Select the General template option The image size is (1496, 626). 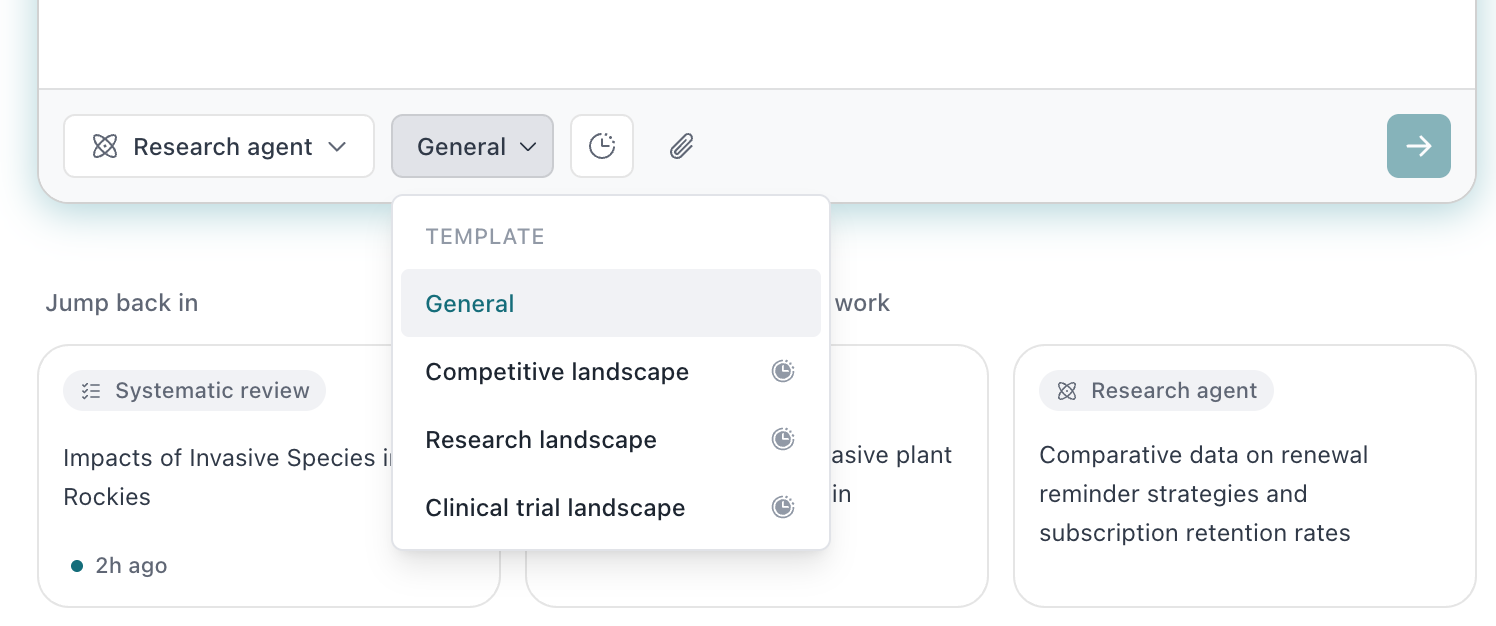pos(470,304)
